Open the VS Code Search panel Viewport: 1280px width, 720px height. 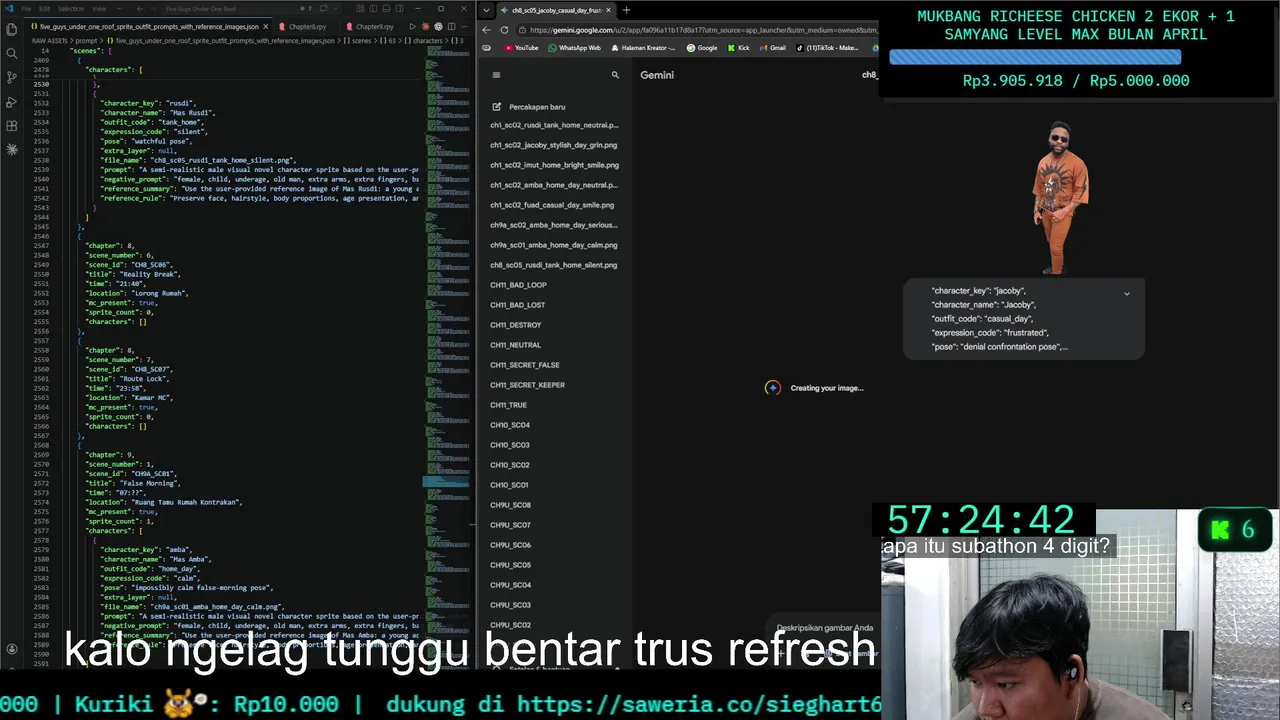(12, 53)
